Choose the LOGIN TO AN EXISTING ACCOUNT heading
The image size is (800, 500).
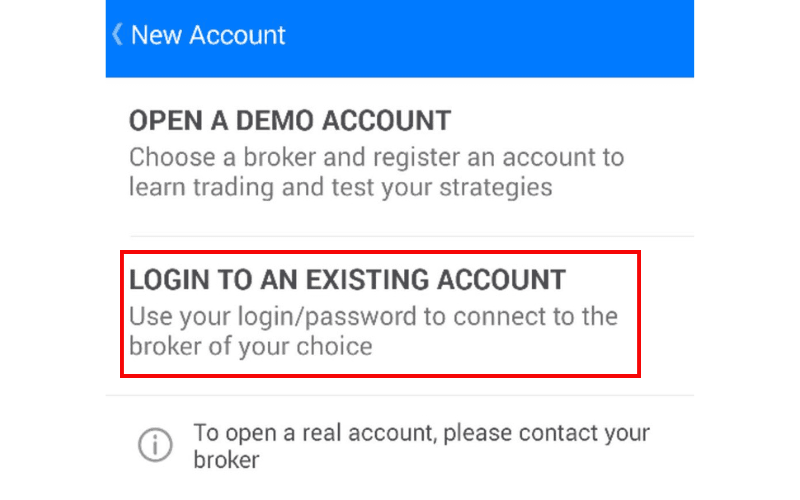coord(347,280)
